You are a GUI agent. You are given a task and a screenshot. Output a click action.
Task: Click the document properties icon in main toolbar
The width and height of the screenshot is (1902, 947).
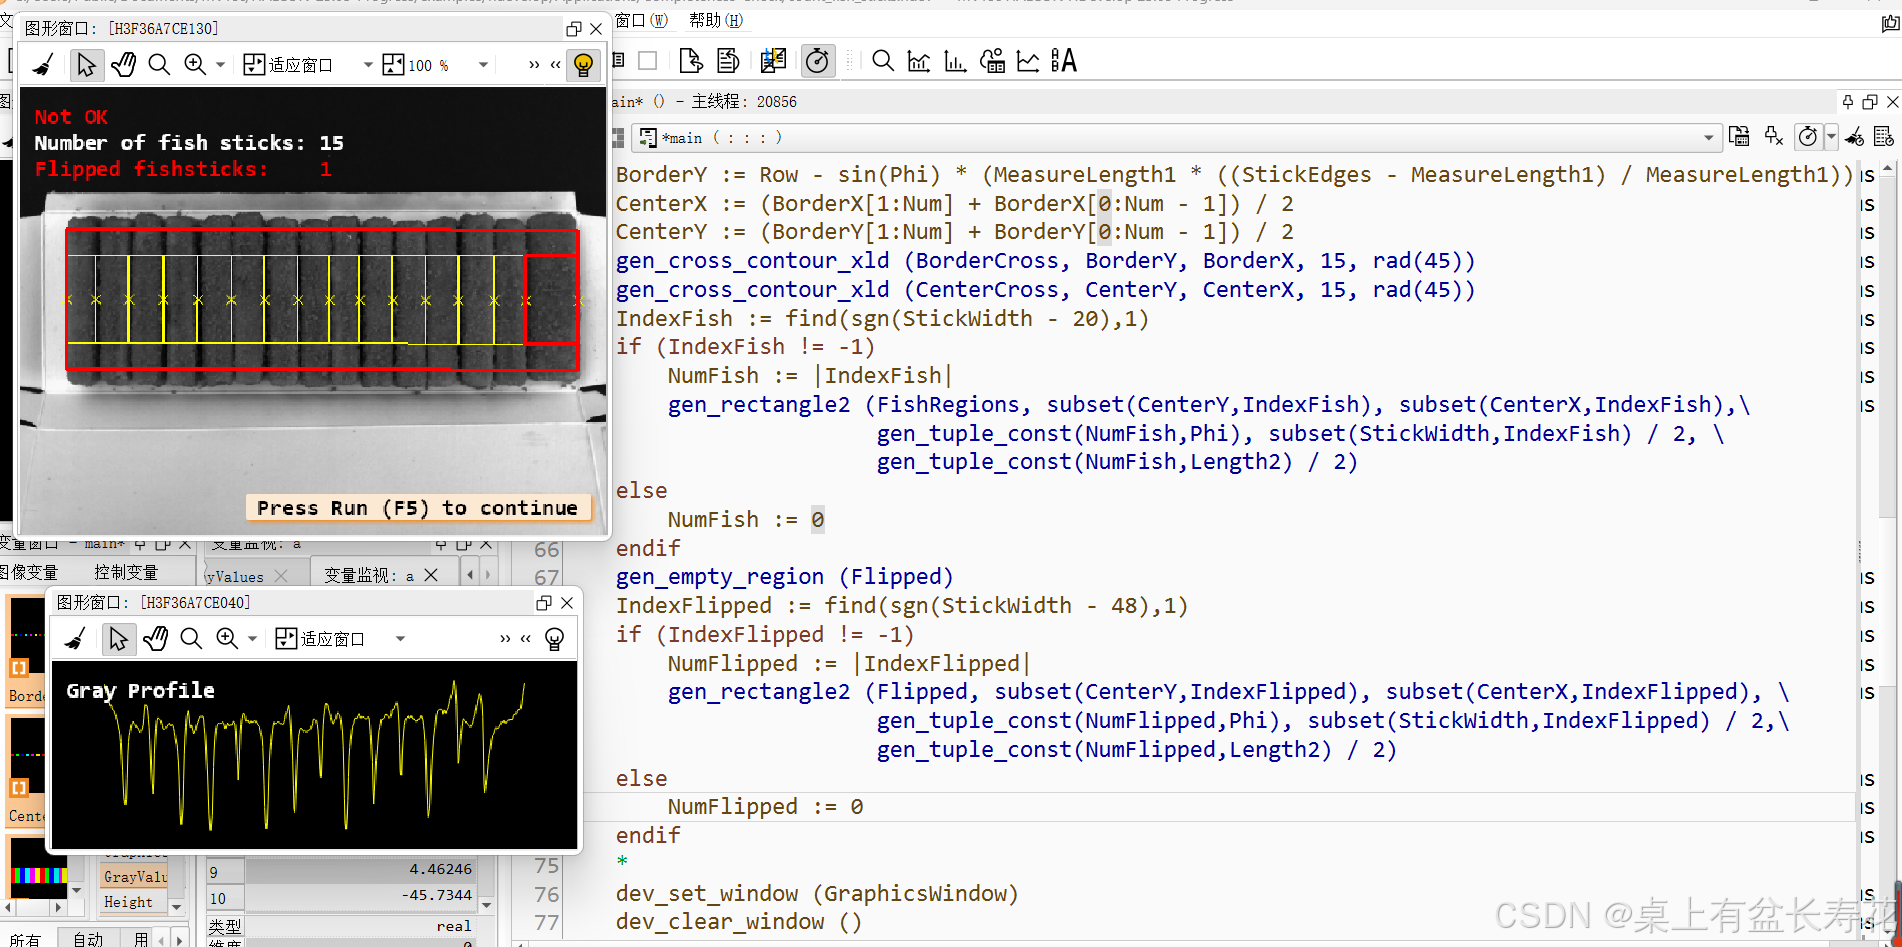[x=728, y=61]
